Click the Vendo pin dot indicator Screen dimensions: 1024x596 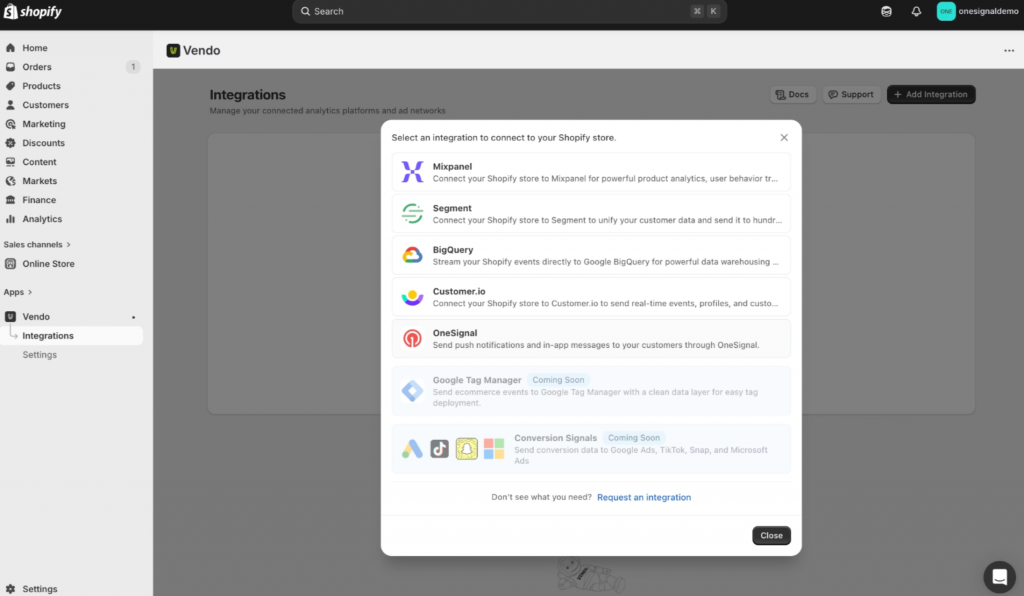coord(133,317)
